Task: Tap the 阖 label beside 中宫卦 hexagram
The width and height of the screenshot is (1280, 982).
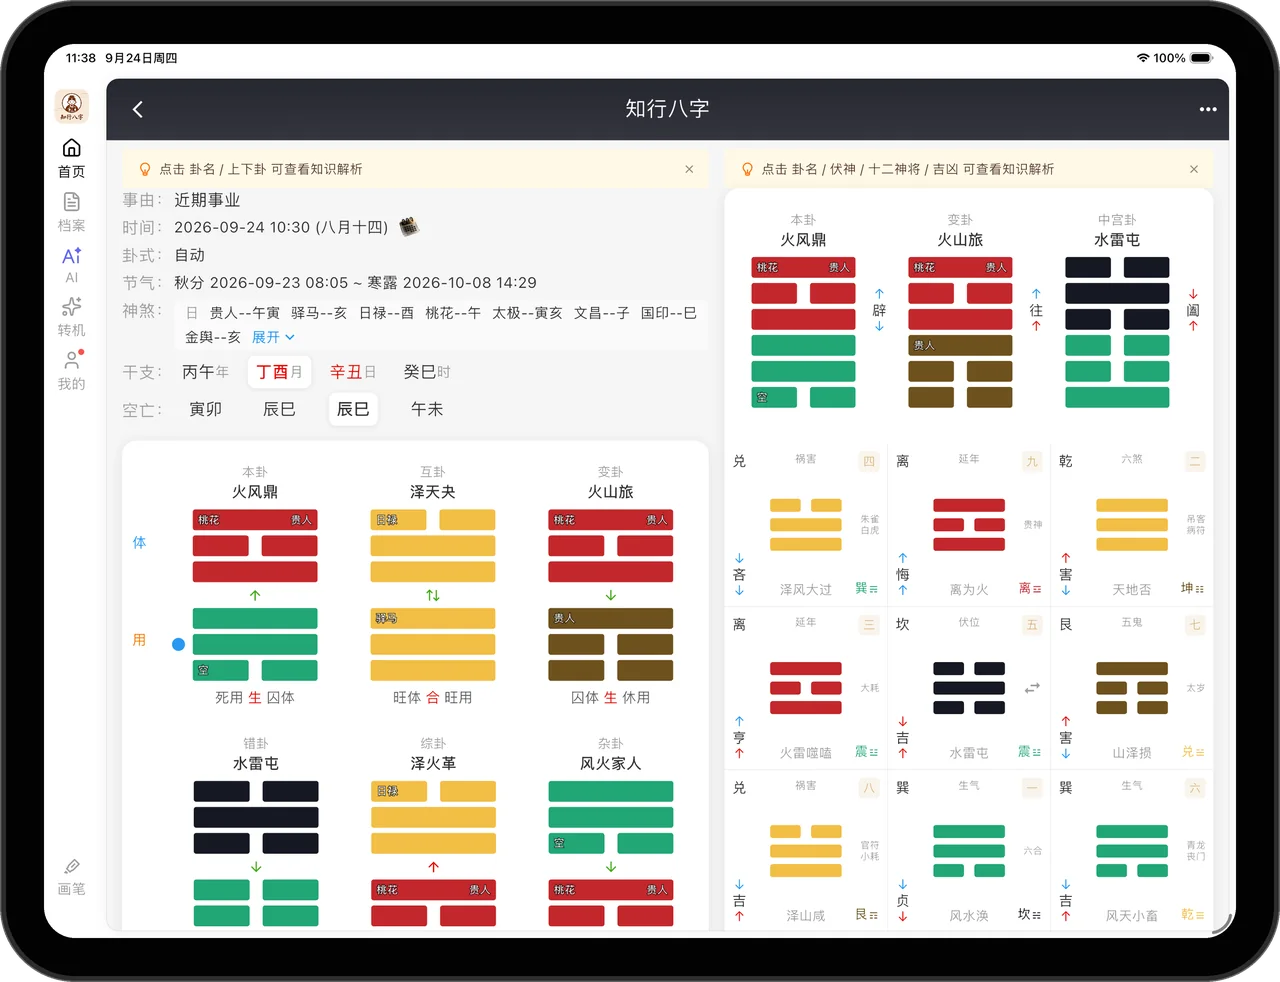Action: [1193, 310]
